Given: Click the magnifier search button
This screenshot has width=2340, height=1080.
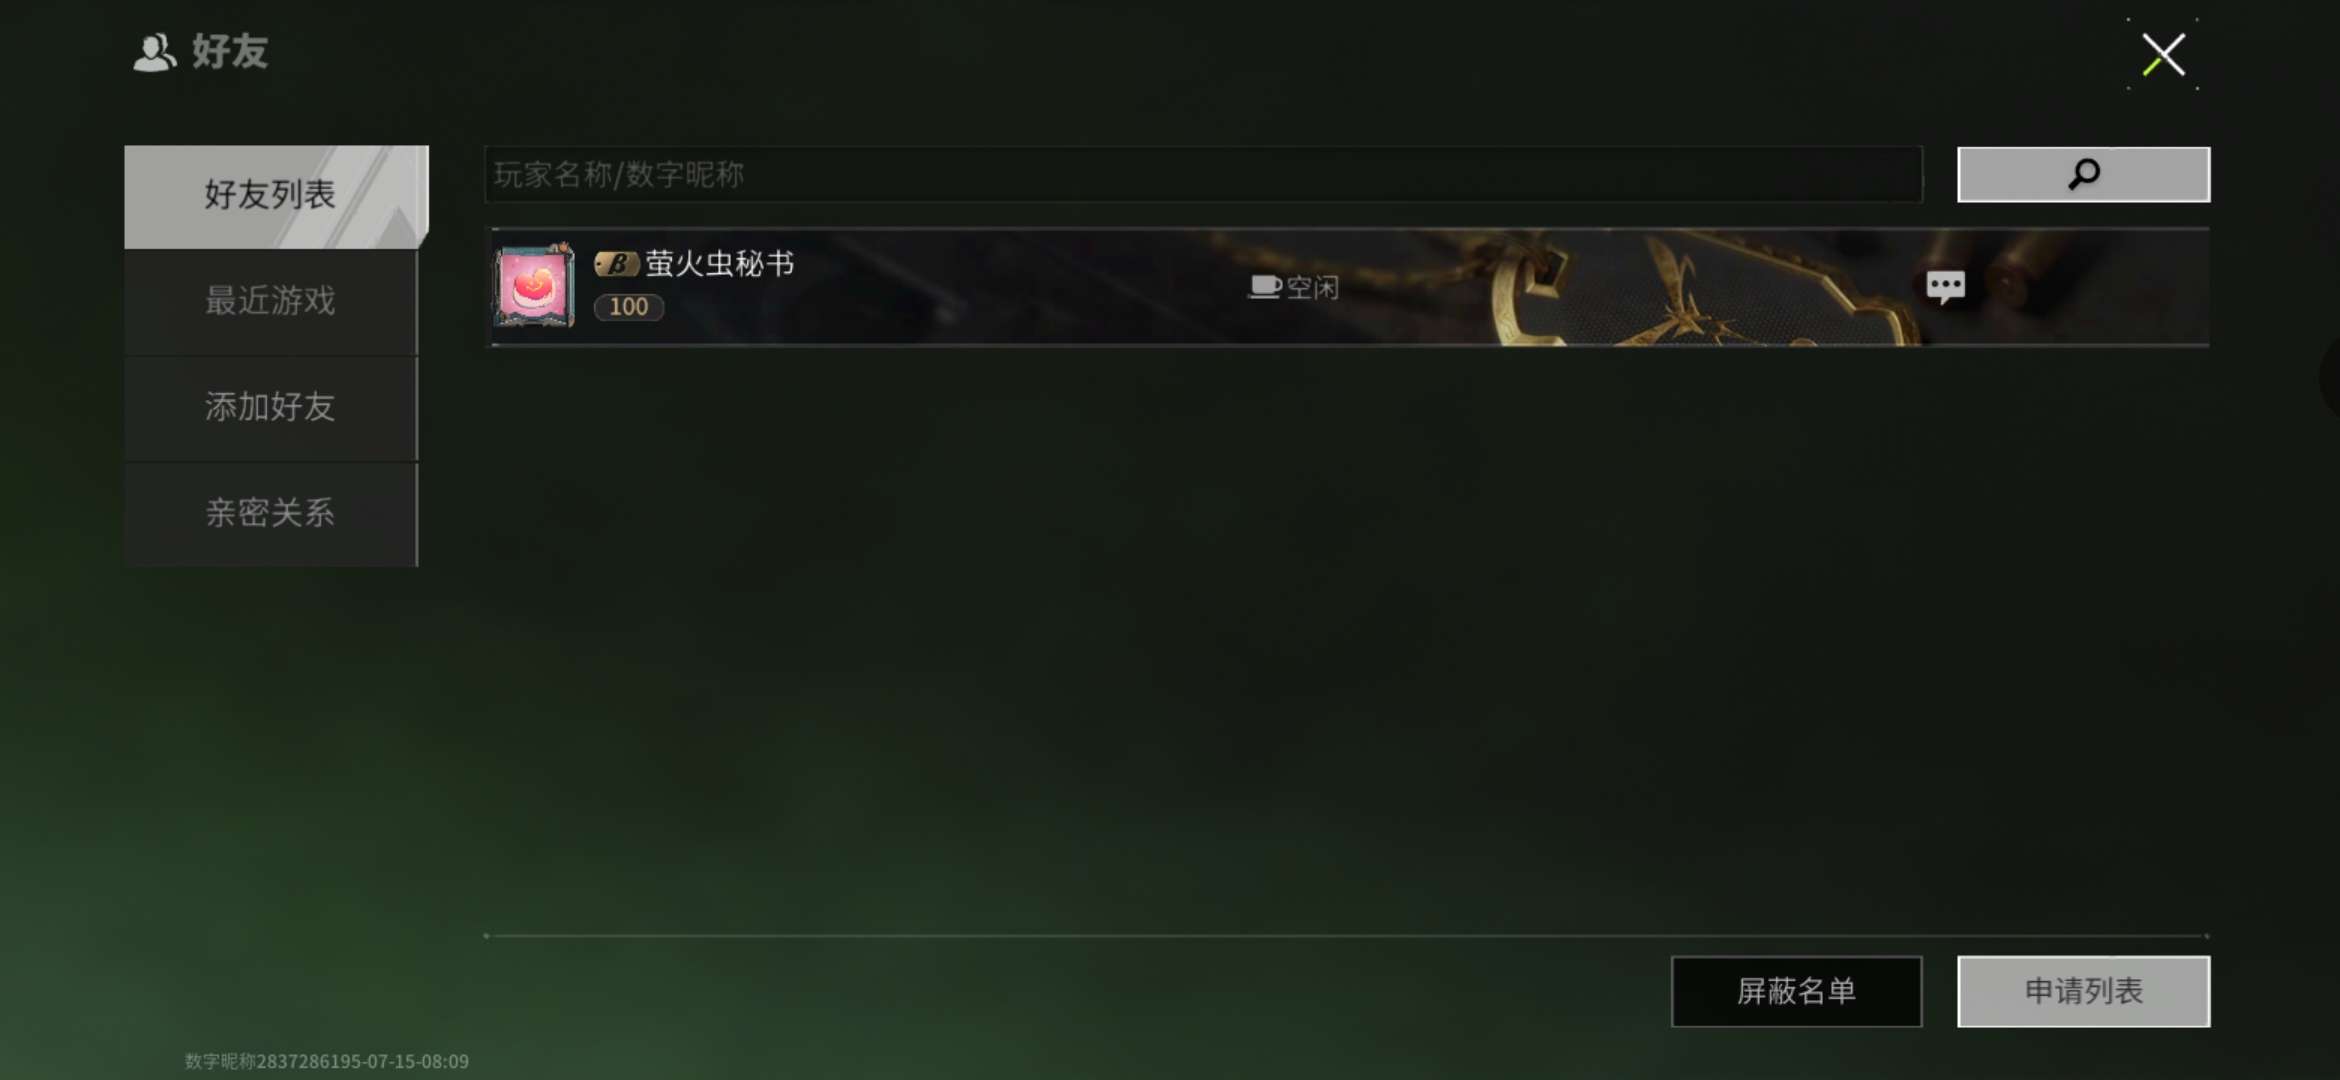Looking at the screenshot, I should pos(2083,175).
